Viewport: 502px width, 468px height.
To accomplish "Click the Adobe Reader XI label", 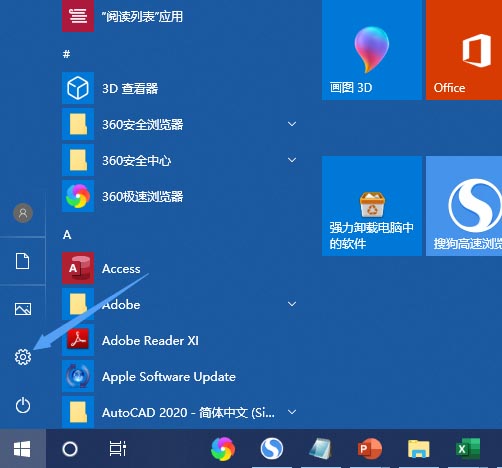I will click(150, 341).
